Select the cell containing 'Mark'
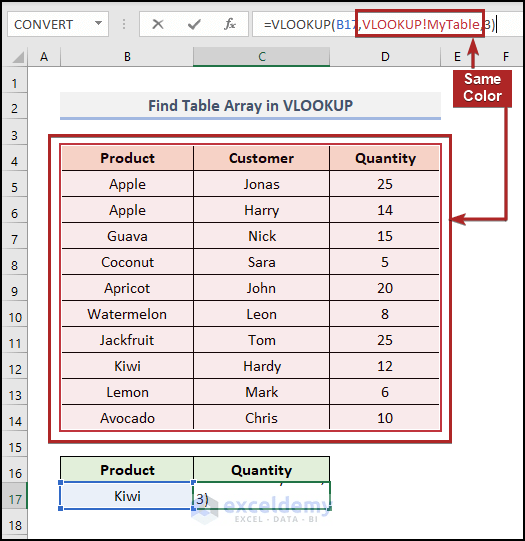The height and width of the screenshot is (541, 525). point(261,392)
